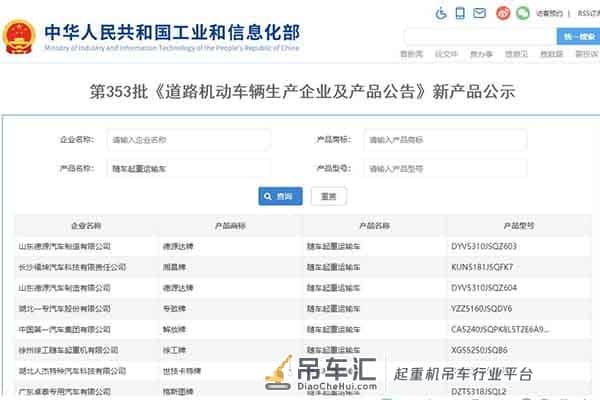Click 随车起重运输车 in the KUN5181JSQFX7 row
The height and width of the screenshot is (400, 600).
[333, 267]
